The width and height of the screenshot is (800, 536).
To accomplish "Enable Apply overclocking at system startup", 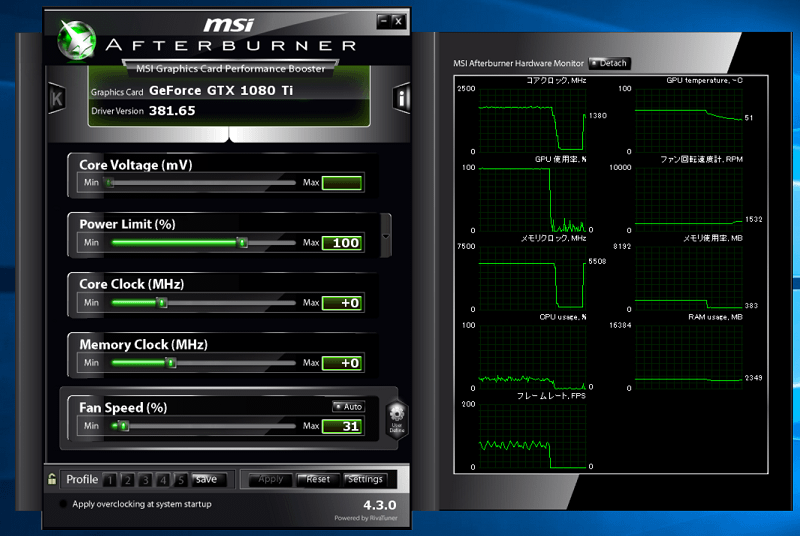I will [x=63, y=504].
